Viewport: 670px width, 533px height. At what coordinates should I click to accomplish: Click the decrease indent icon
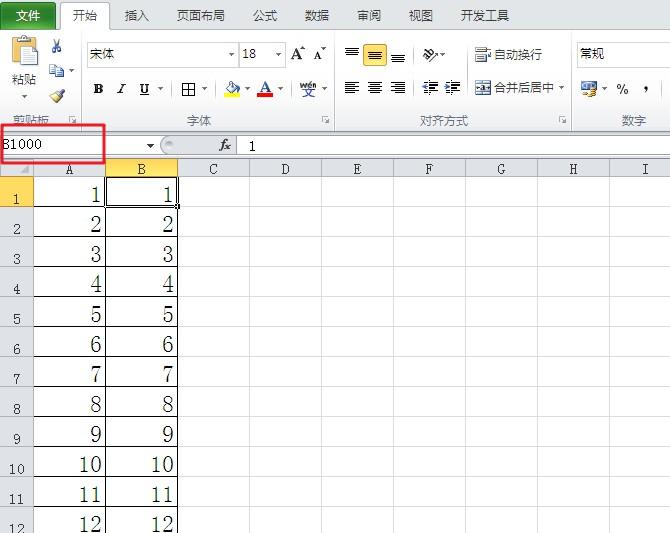(430, 88)
